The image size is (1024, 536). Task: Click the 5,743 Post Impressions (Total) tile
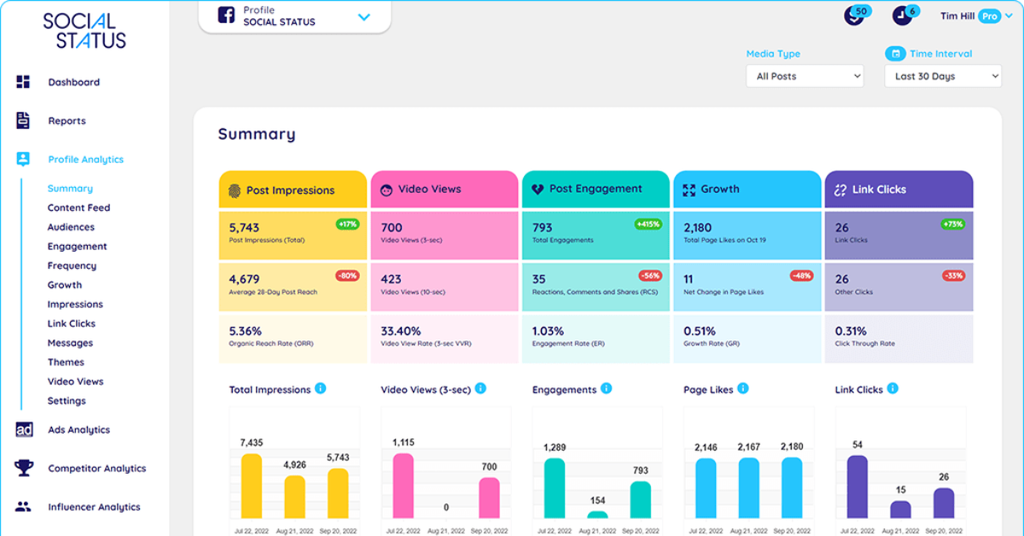pyautogui.click(x=293, y=235)
